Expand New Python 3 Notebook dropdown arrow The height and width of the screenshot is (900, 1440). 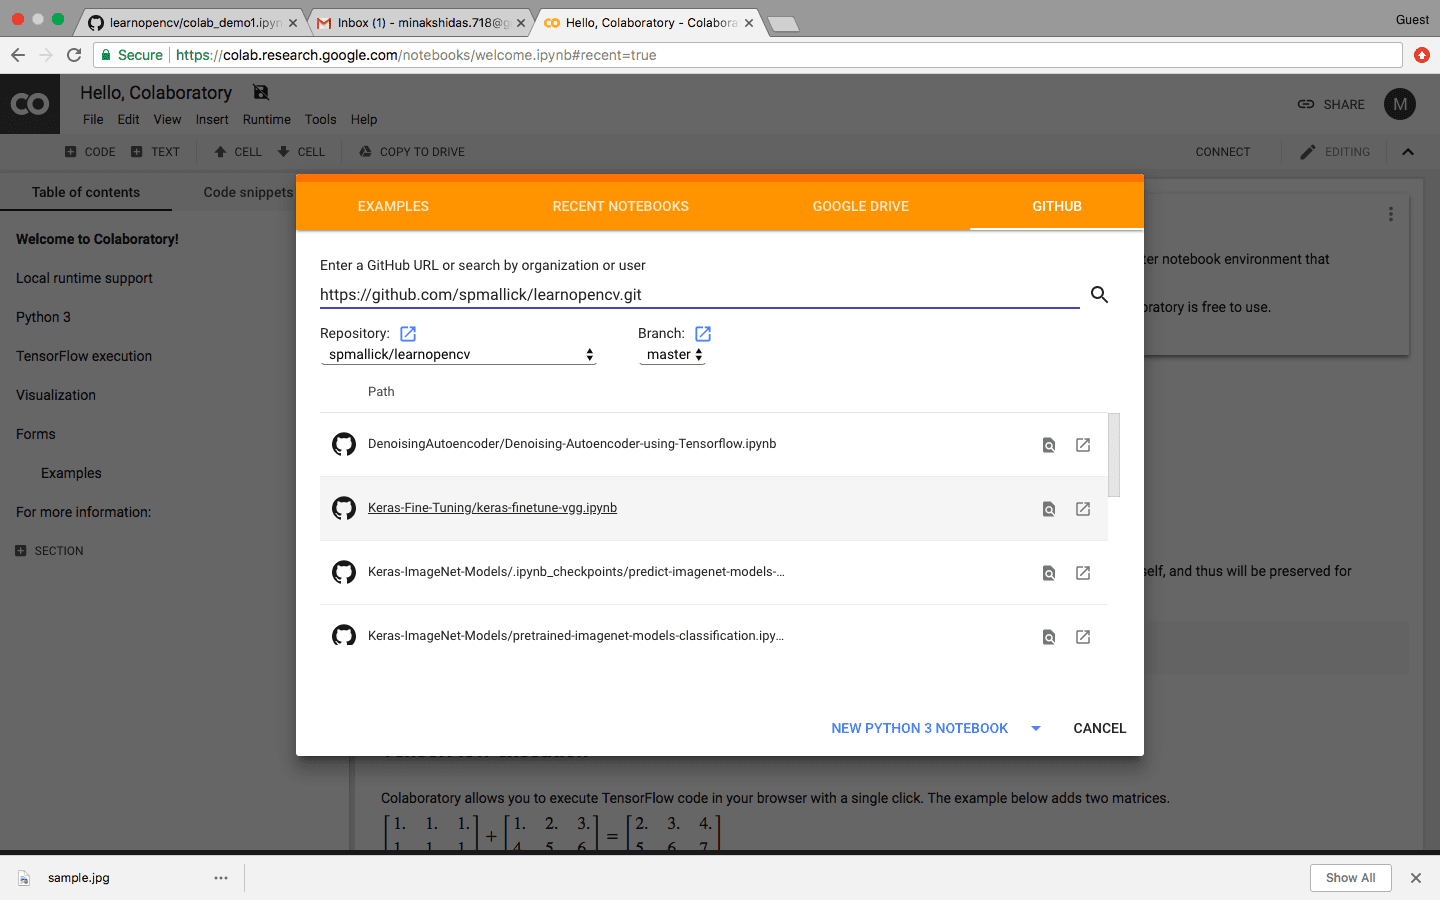1036,728
